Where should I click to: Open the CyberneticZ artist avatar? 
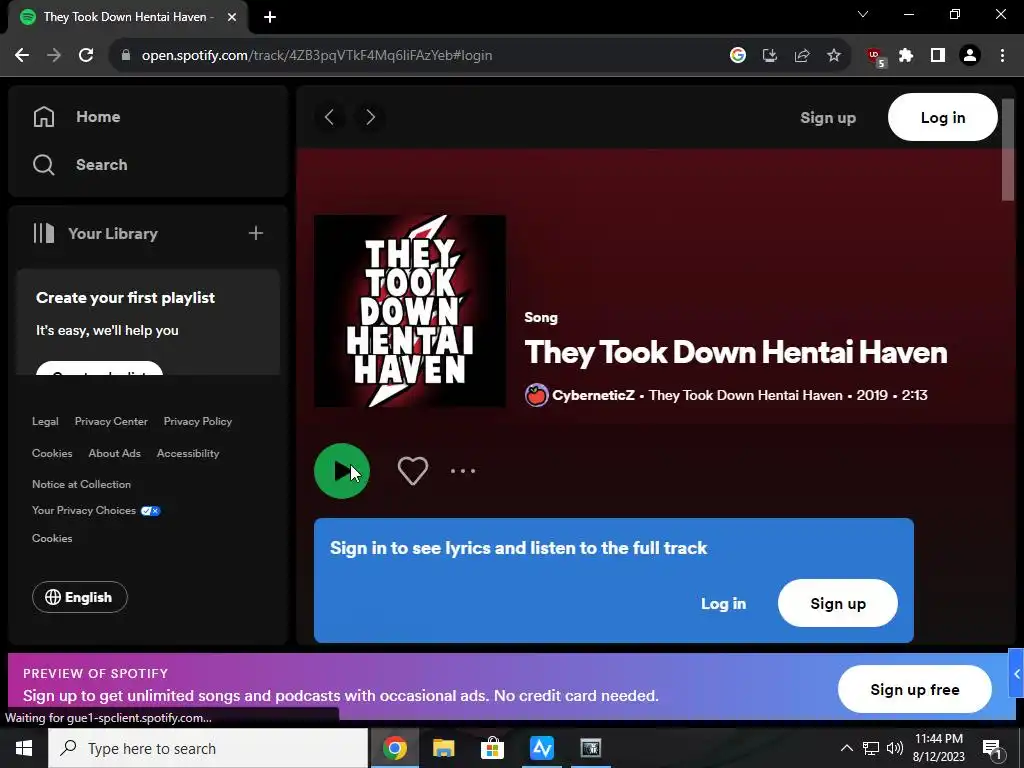coord(536,395)
